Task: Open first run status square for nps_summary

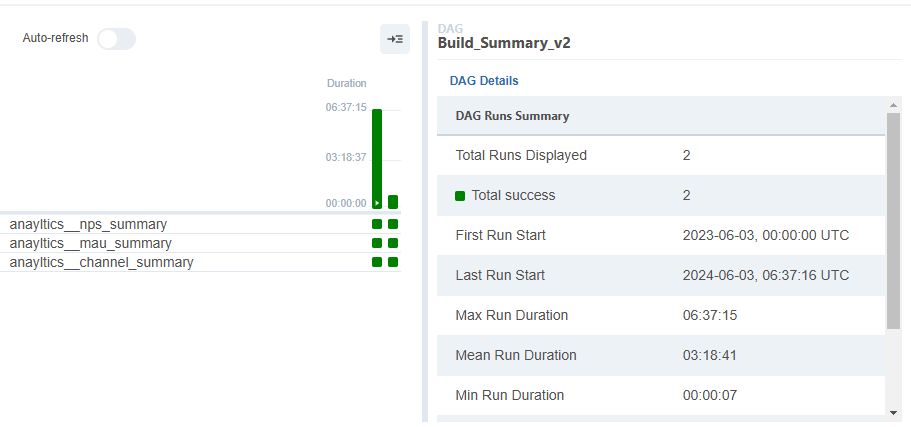Action: (377, 224)
